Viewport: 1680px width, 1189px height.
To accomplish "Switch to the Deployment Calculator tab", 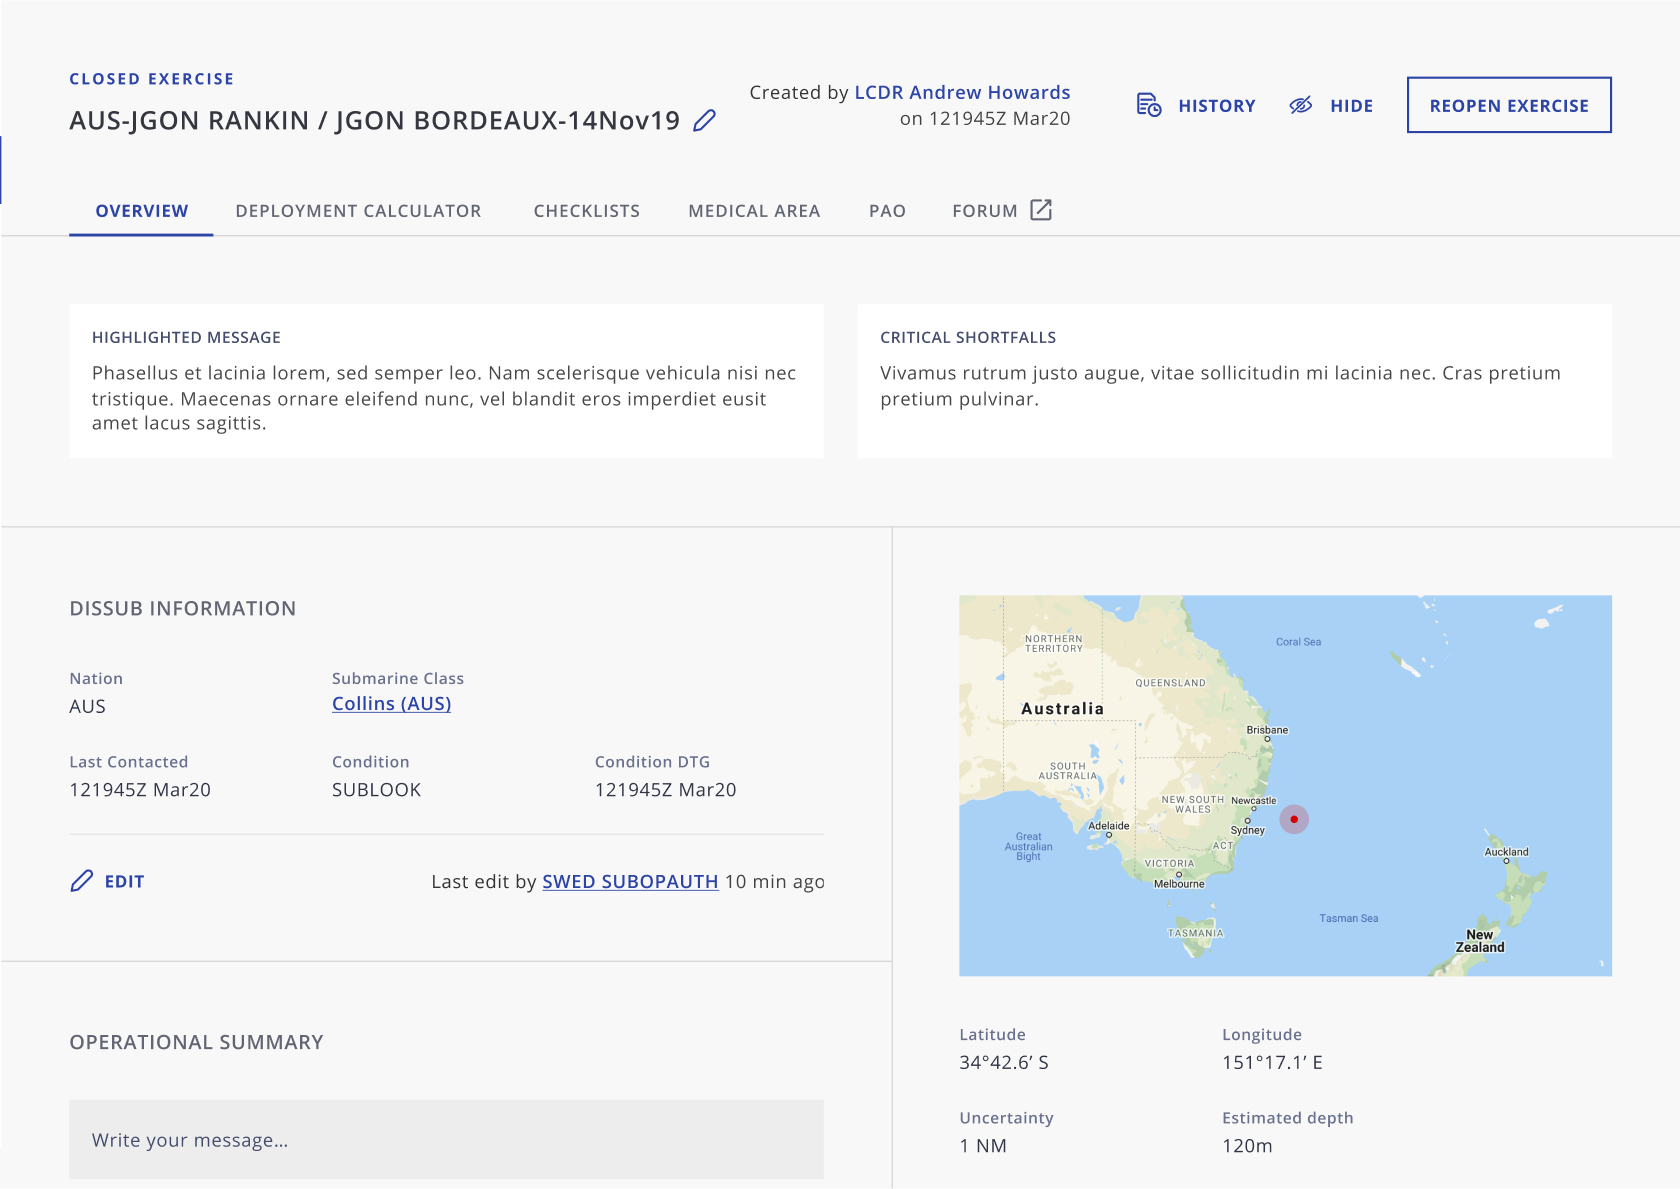I will tap(358, 211).
